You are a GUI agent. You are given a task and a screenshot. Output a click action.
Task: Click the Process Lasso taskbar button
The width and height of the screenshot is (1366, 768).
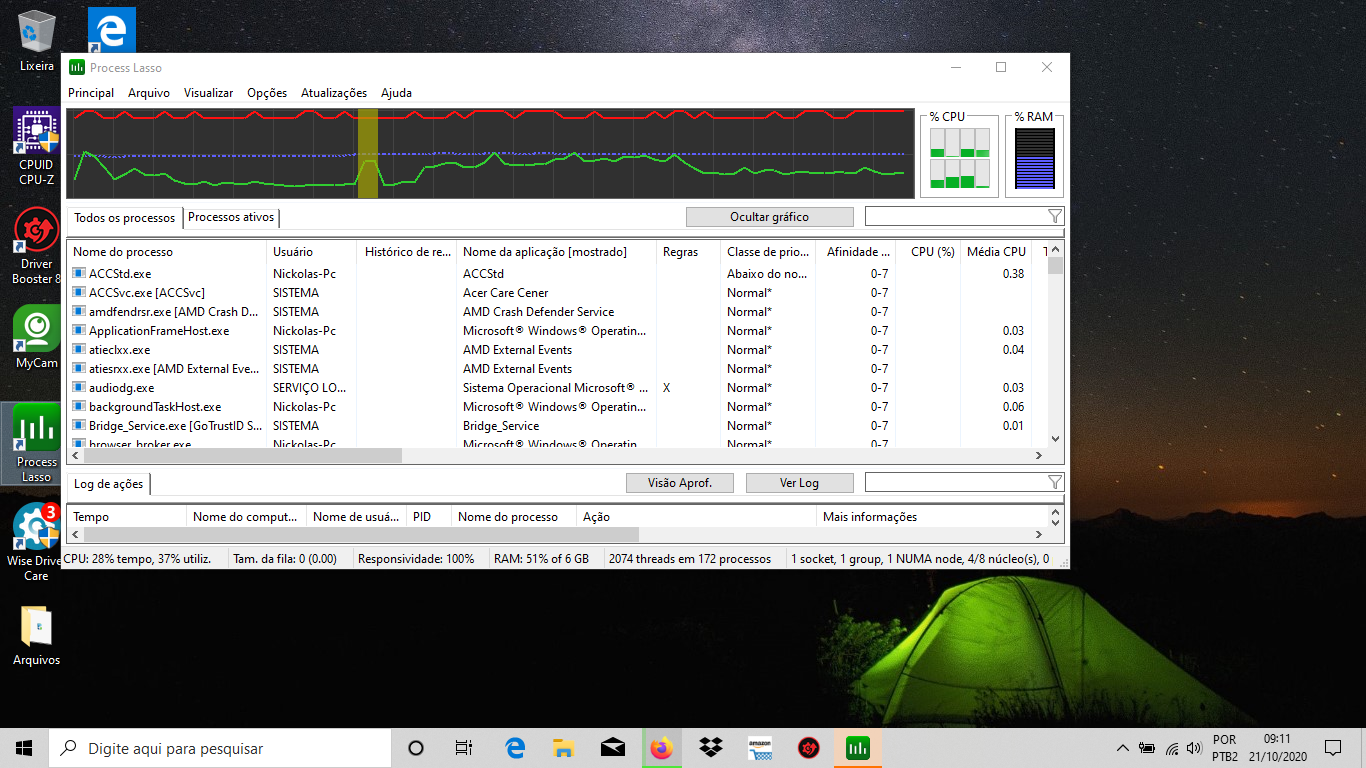tap(858, 748)
